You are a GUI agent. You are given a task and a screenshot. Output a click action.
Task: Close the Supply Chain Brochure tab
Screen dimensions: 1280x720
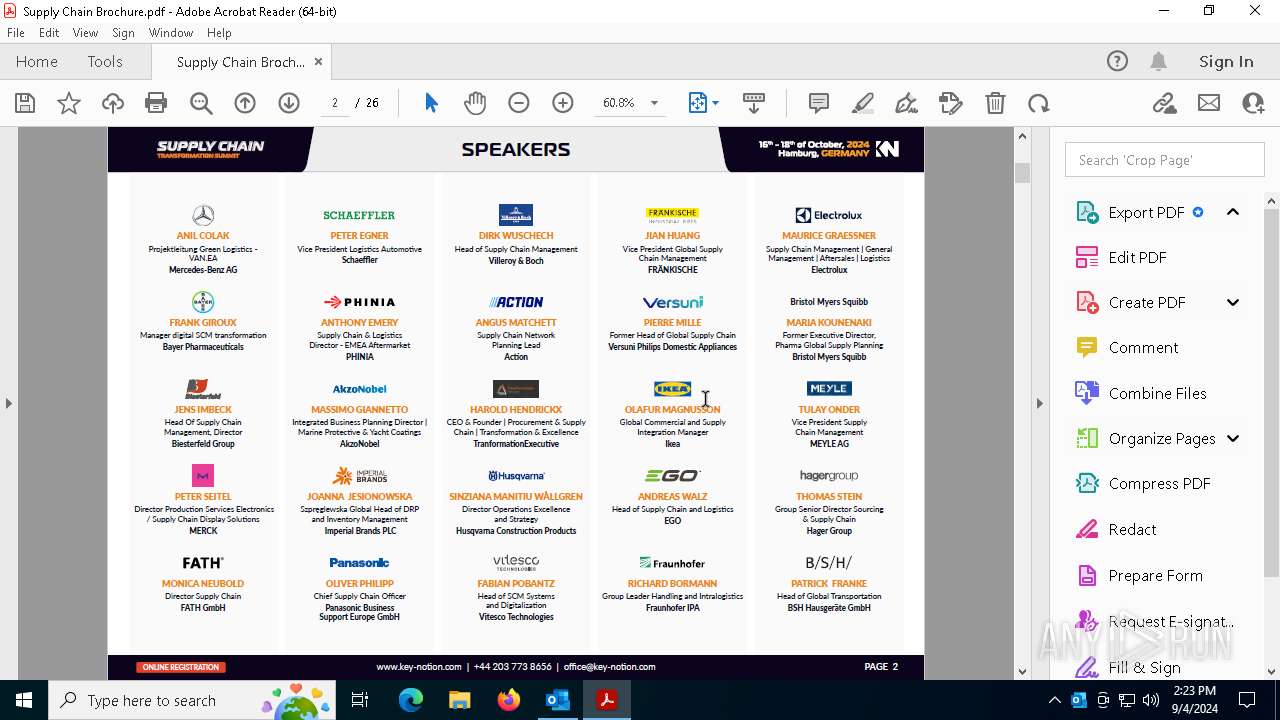click(x=318, y=61)
